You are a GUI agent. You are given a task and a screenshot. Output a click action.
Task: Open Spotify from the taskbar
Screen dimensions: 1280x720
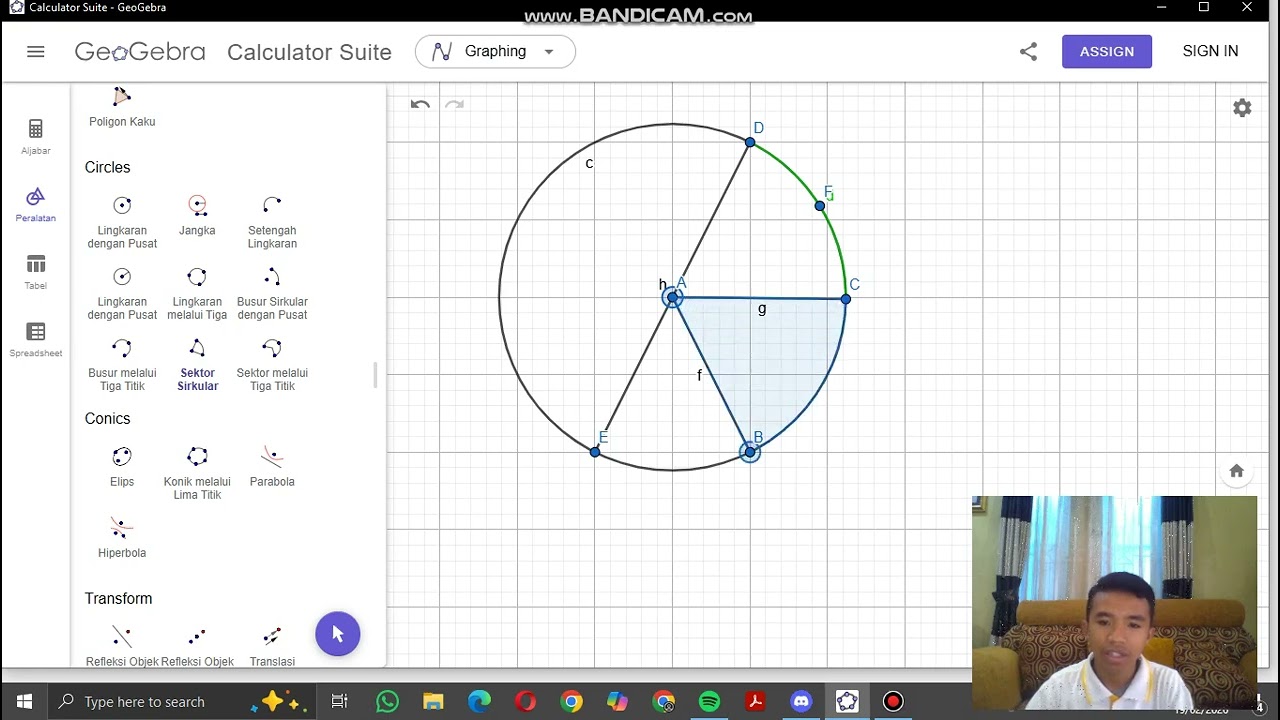(x=709, y=701)
